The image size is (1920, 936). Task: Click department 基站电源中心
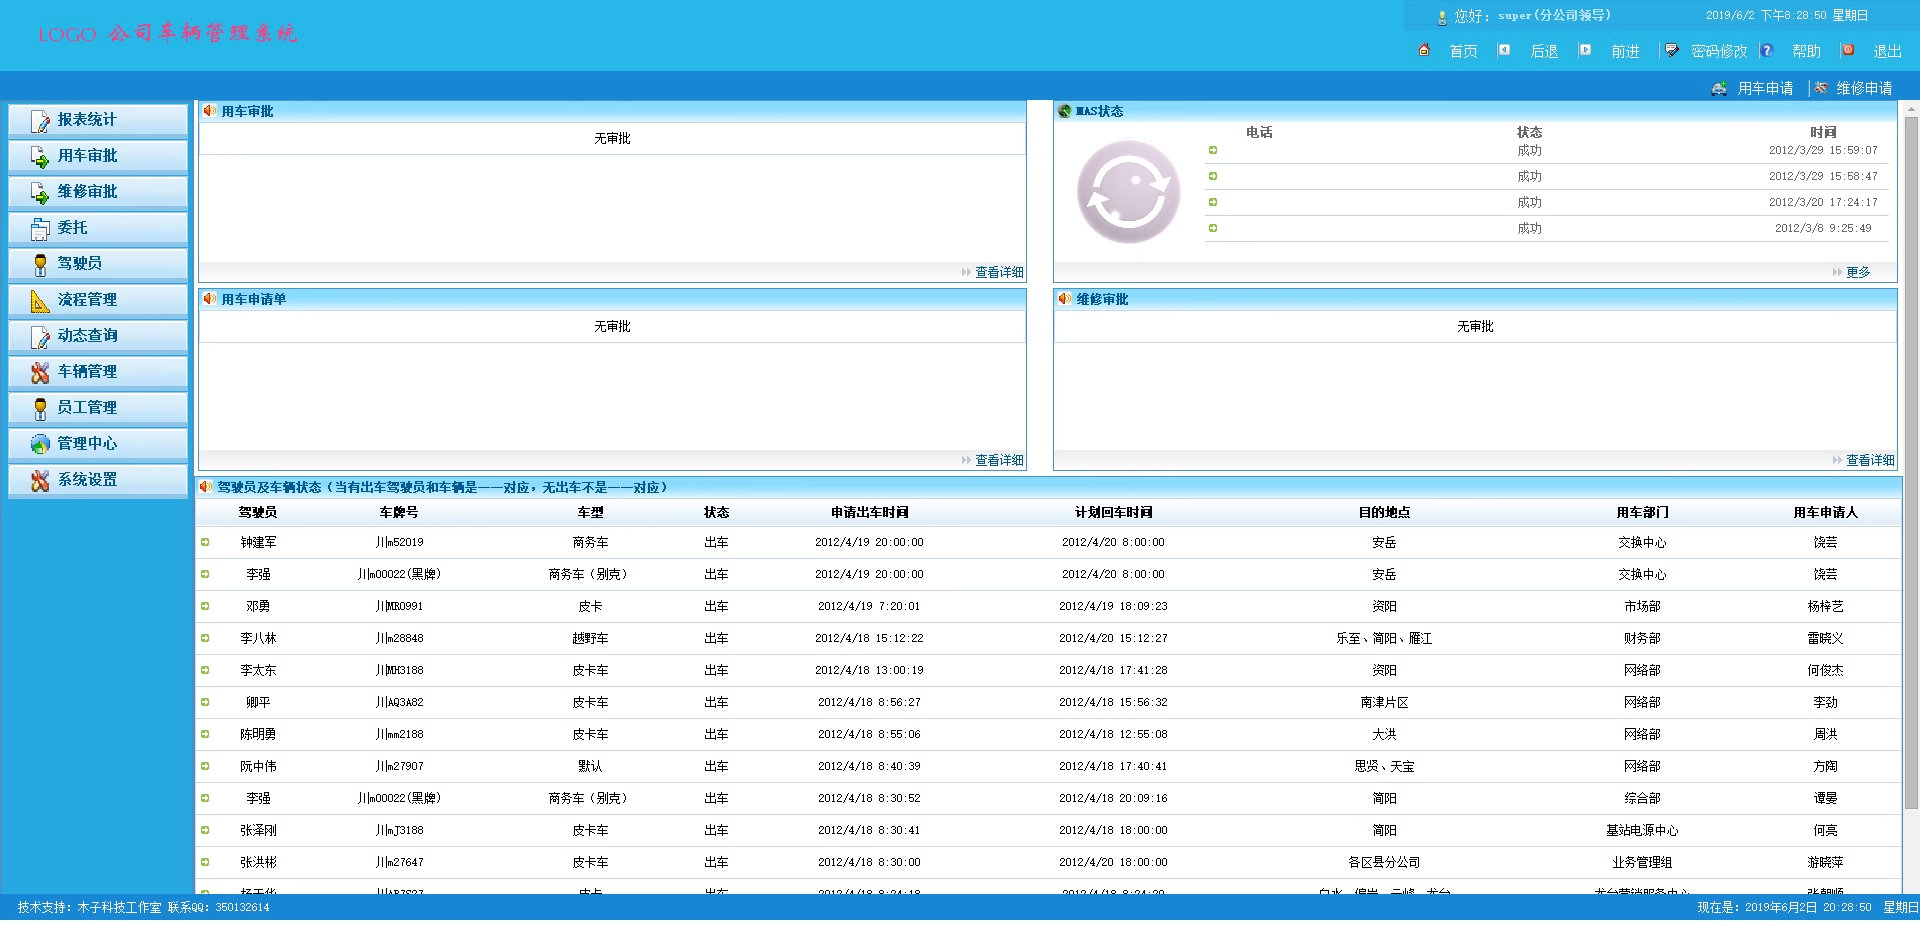point(1642,830)
